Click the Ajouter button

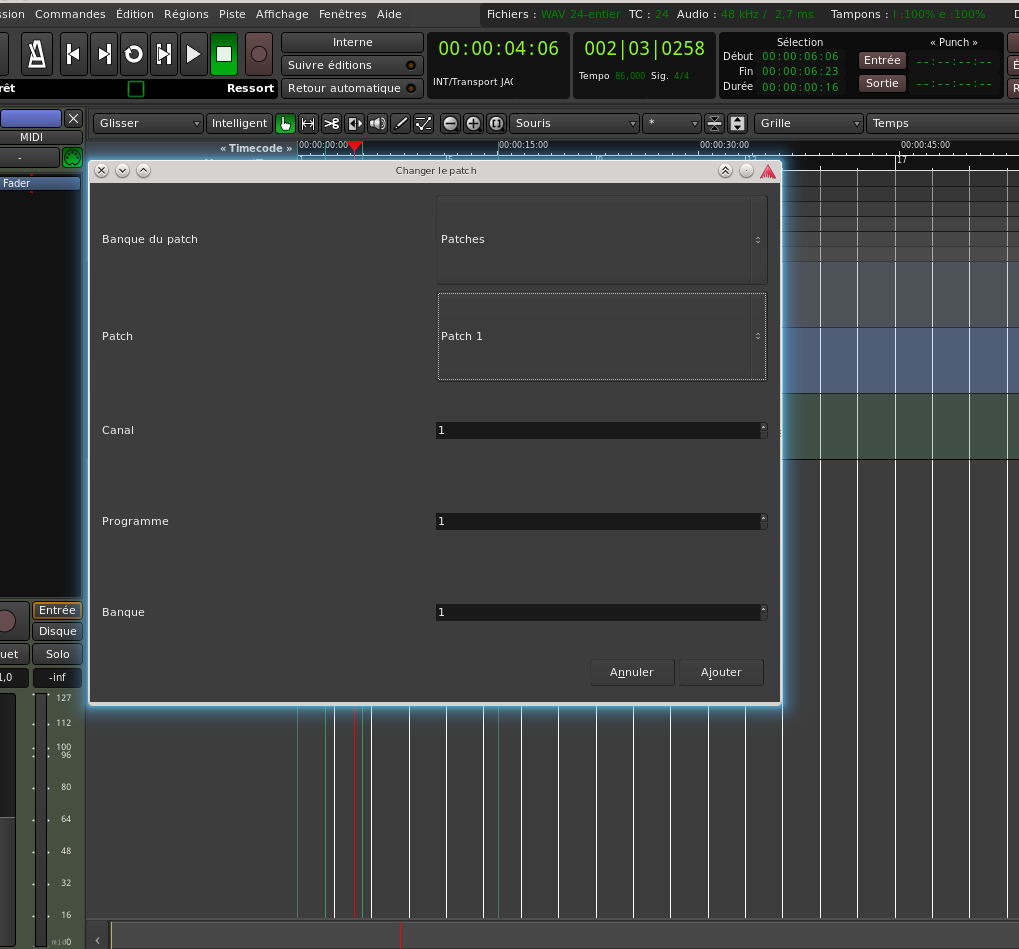click(x=721, y=672)
